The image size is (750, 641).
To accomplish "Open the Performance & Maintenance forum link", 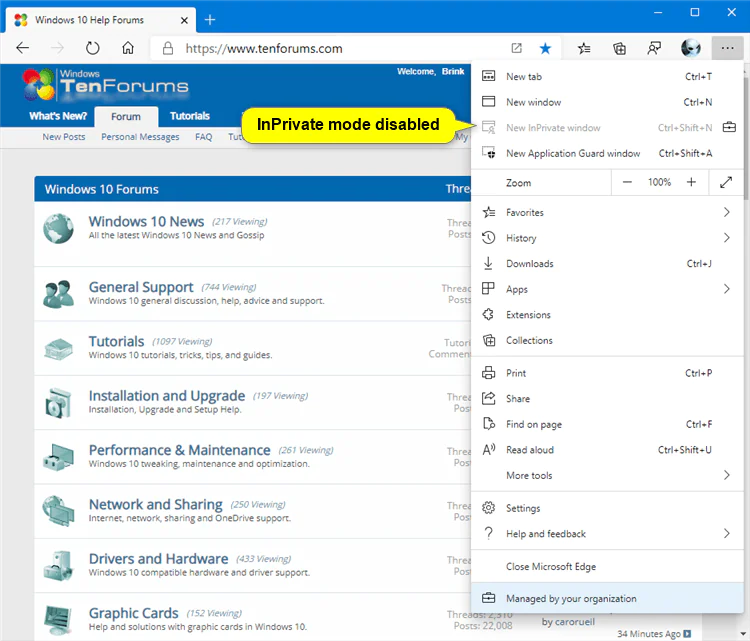I will [180, 450].
